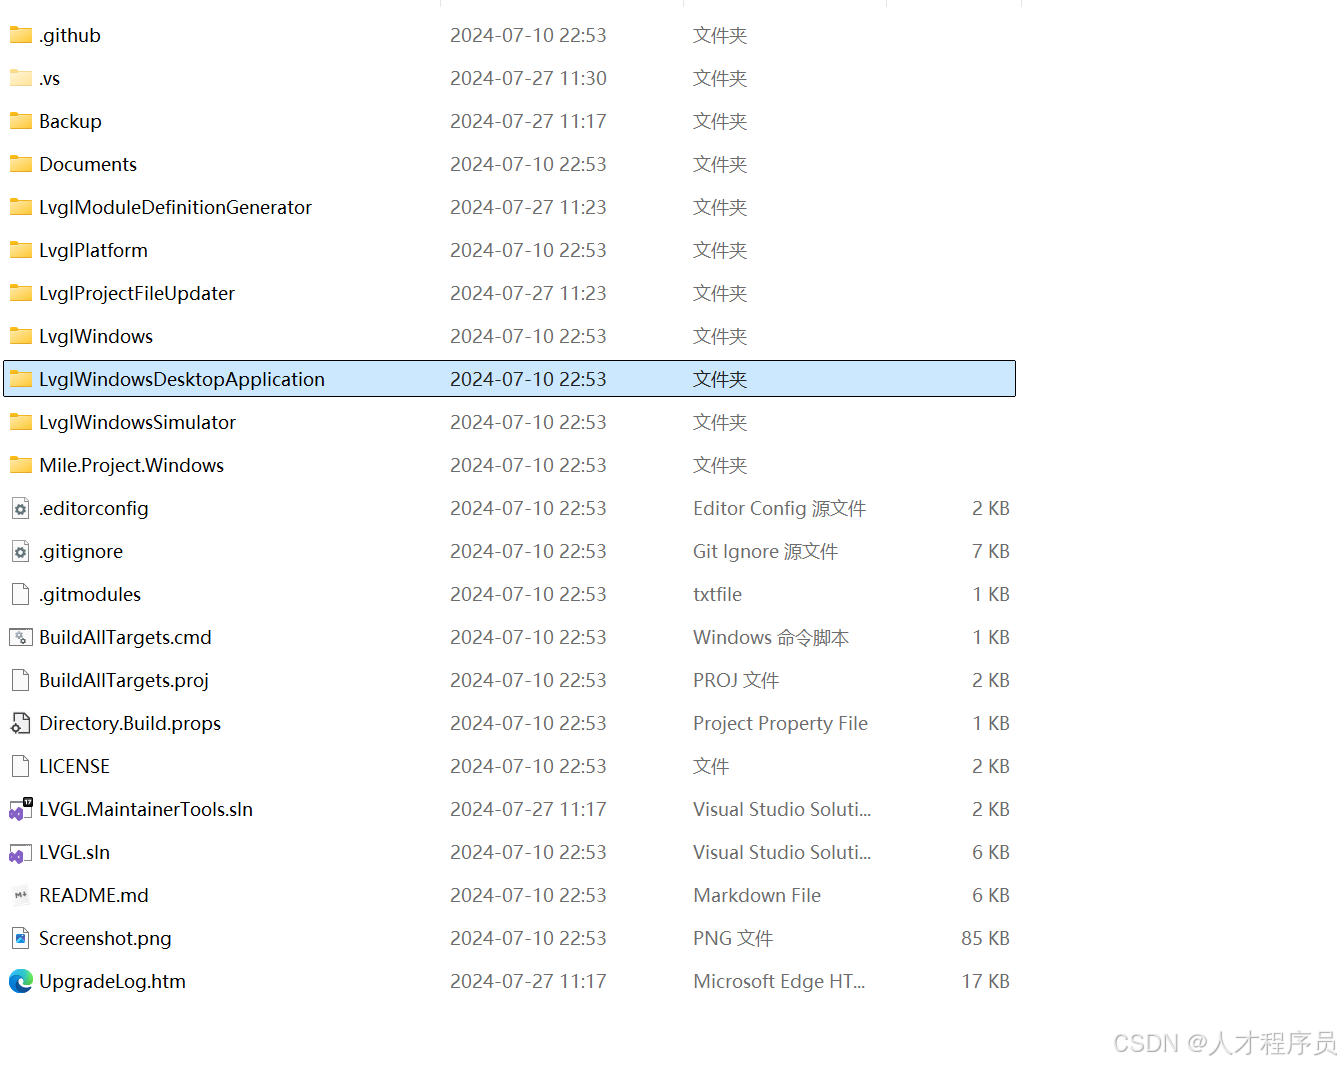This screenshot has height=1065, width=1341.
Task: Click the Backup folder icon
Action: pyautogui.click(x=21, y=121)
